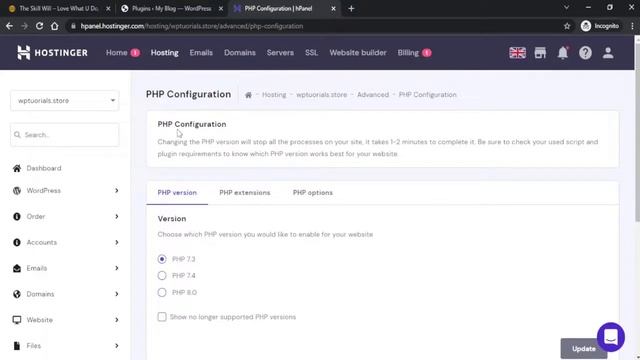Open Website builder in top navigation

pyautogui.click(x=358, y=53)
